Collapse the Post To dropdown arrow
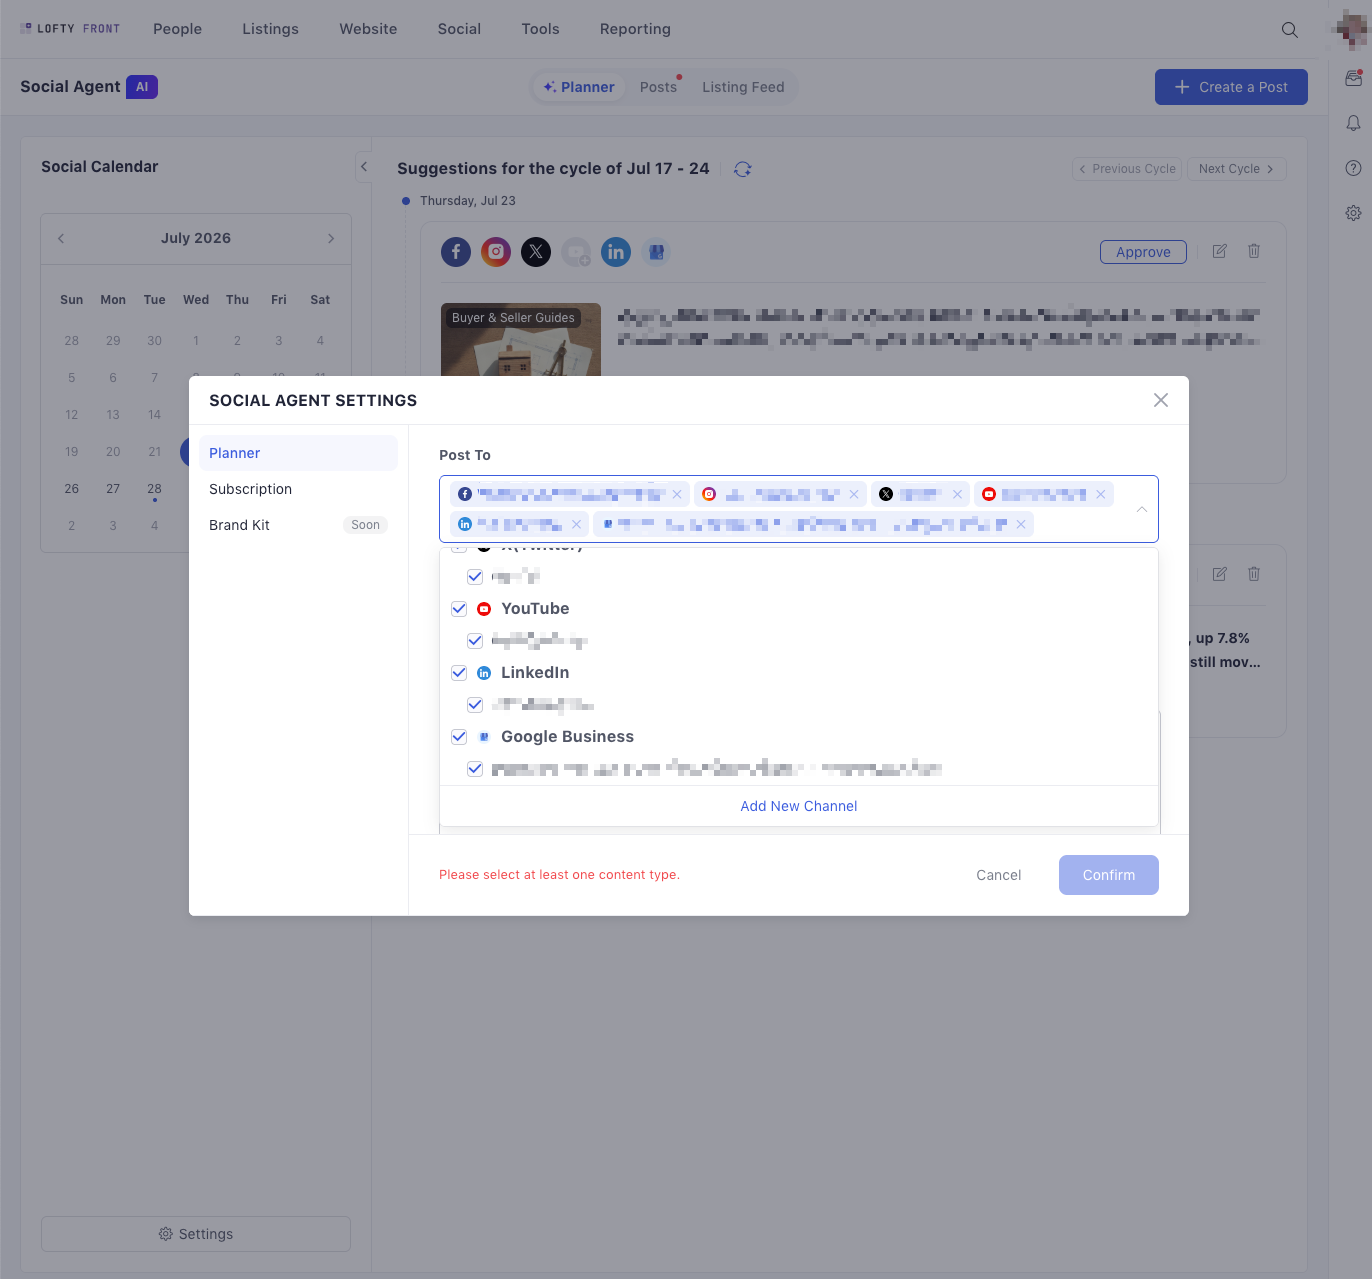The height and width of the screenshot is (1279, 1372). [1142, 509]
